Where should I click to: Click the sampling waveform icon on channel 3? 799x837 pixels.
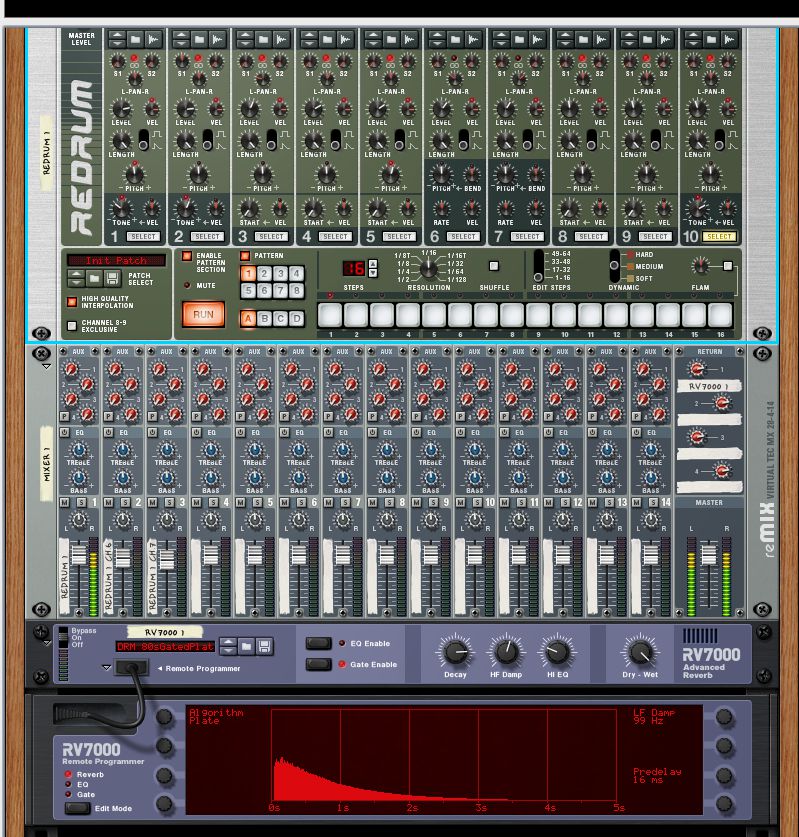tap(281, 39)
